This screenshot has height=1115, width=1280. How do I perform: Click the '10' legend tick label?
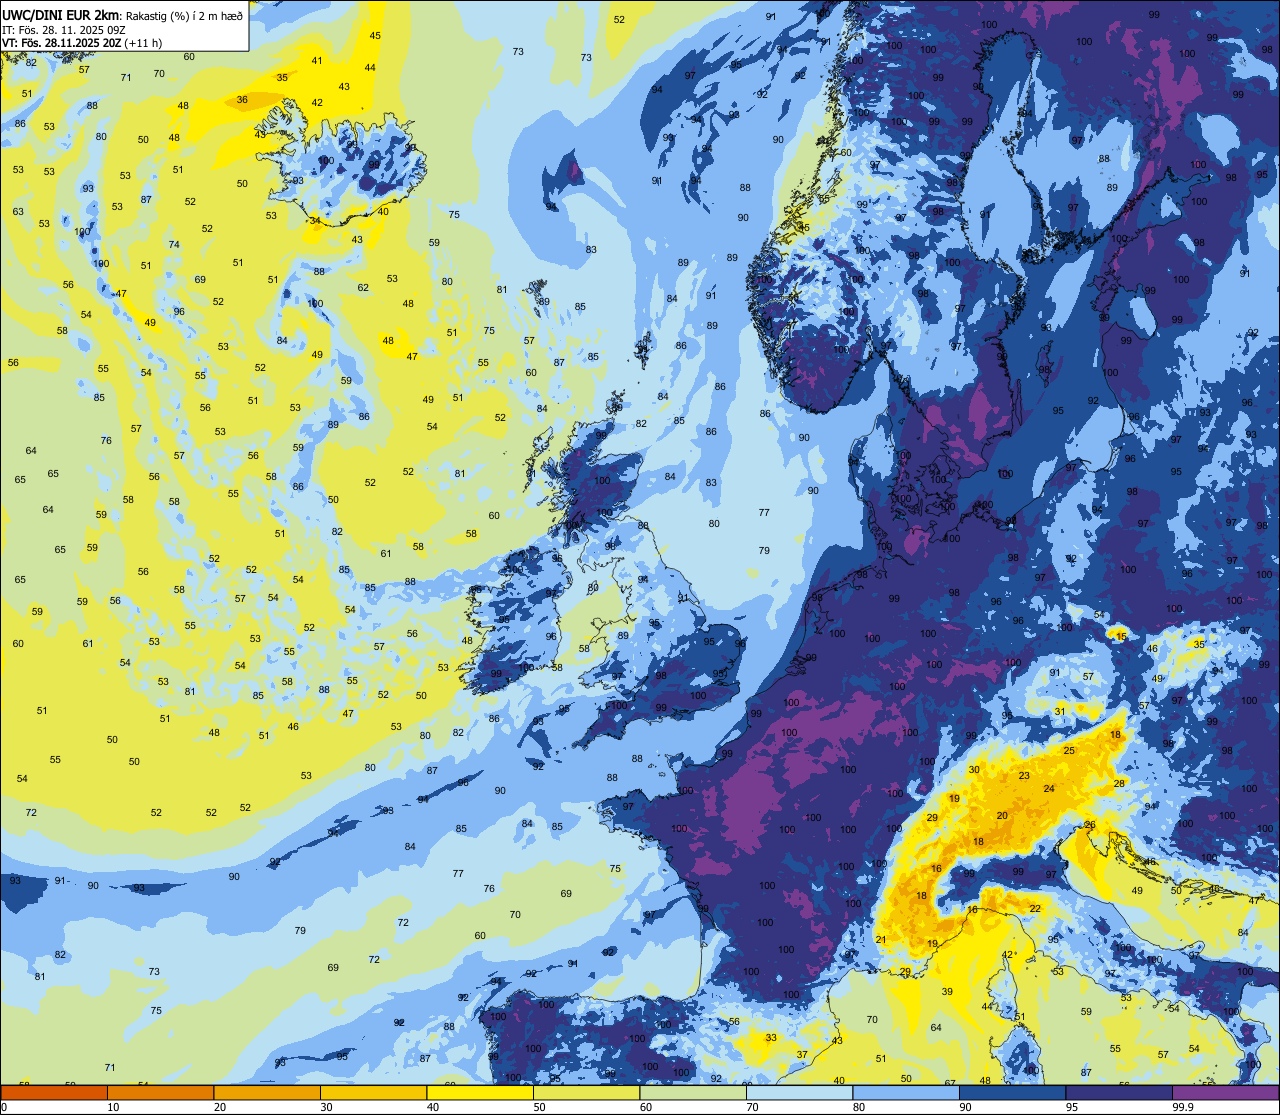(x=113, y=1107)
